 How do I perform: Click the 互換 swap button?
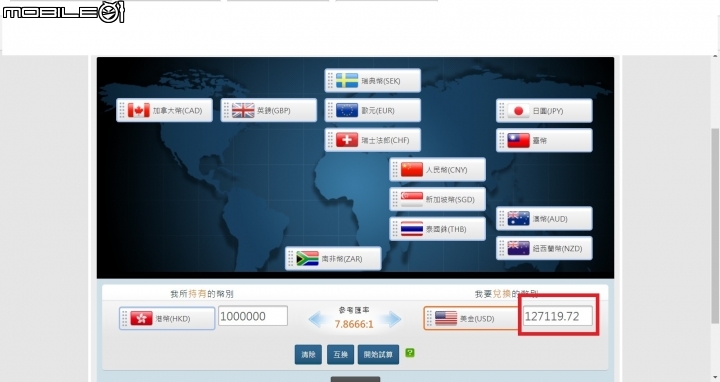(340, 354)
